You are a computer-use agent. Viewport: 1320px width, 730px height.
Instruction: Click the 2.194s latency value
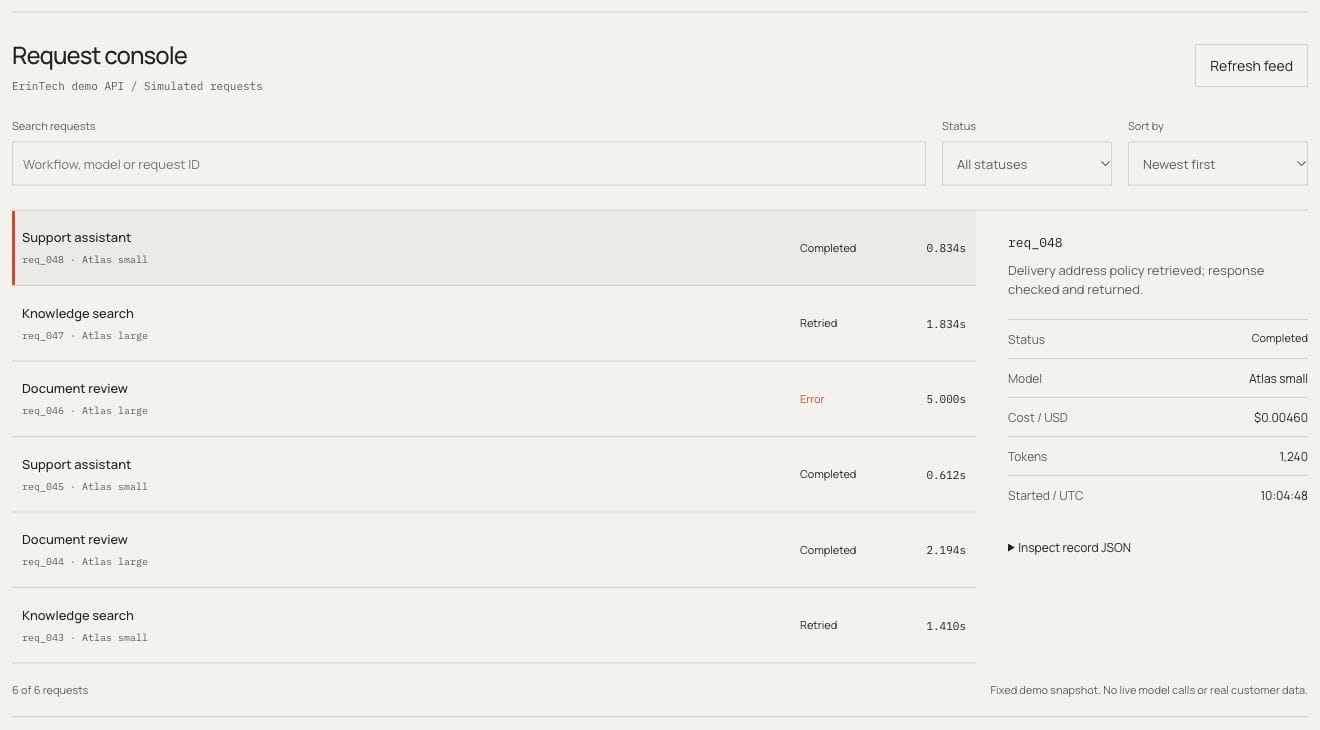946,550
